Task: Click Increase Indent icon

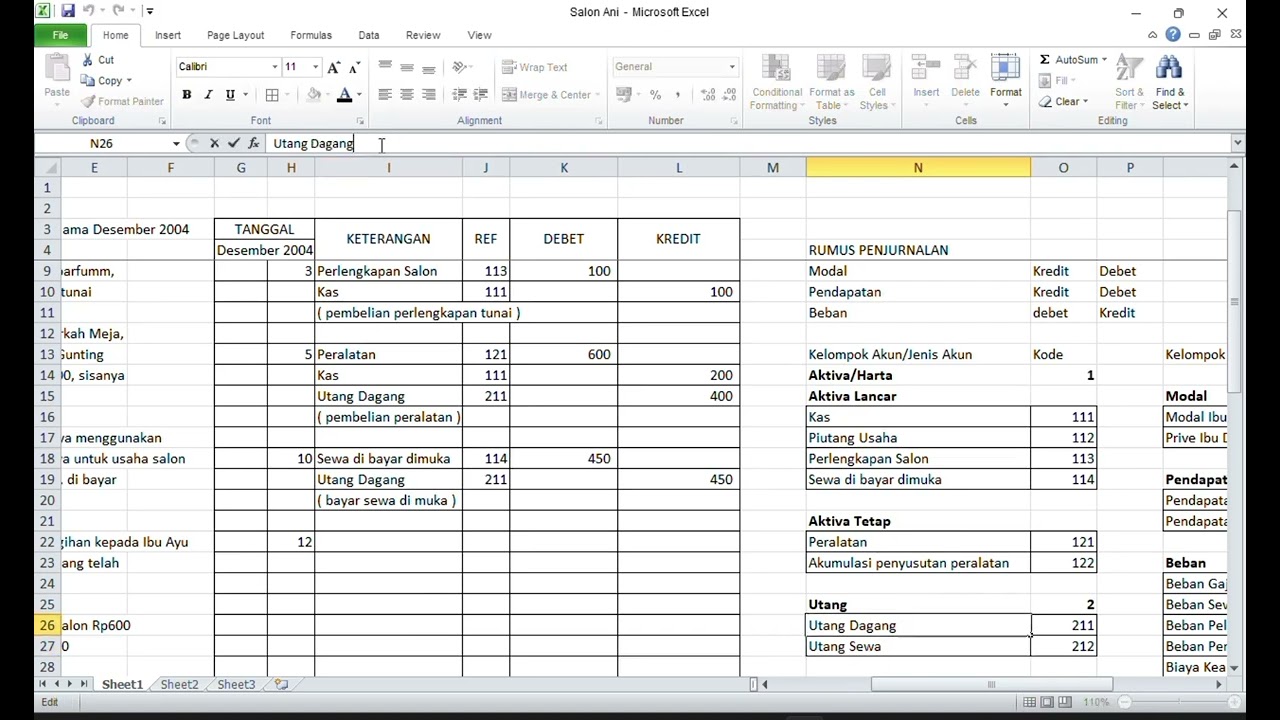Action: pos(481,95)
